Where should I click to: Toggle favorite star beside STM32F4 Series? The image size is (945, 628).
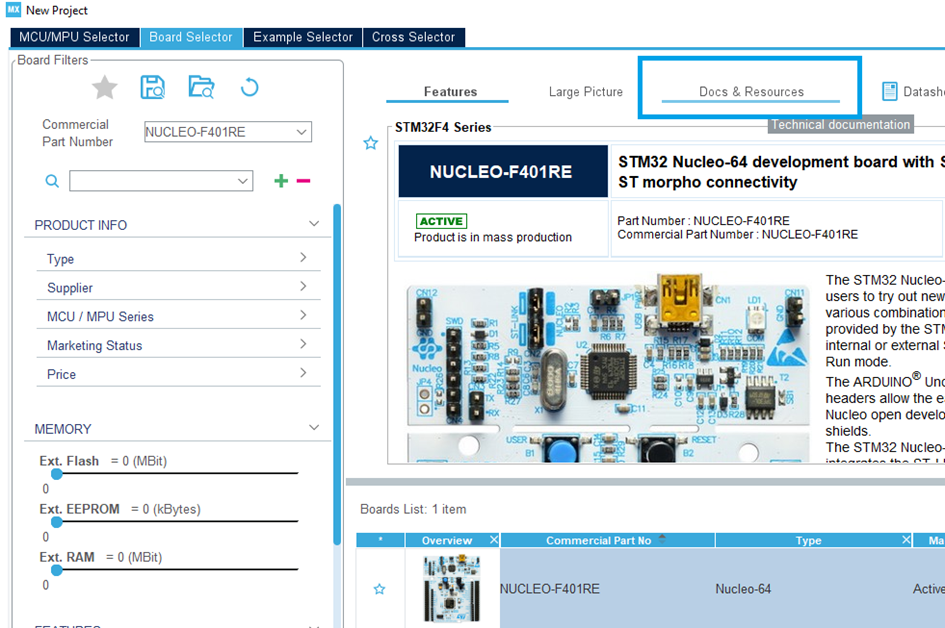click(x=370, y=143)
